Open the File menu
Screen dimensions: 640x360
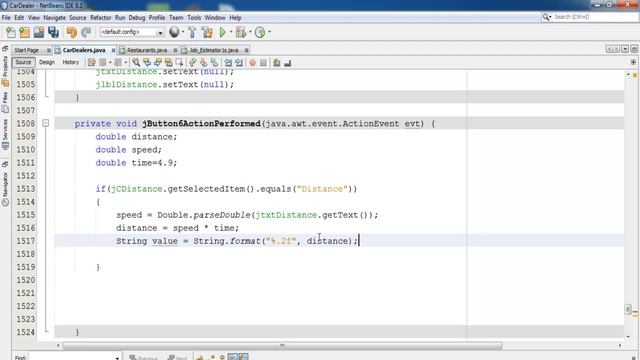click(6, 18)
